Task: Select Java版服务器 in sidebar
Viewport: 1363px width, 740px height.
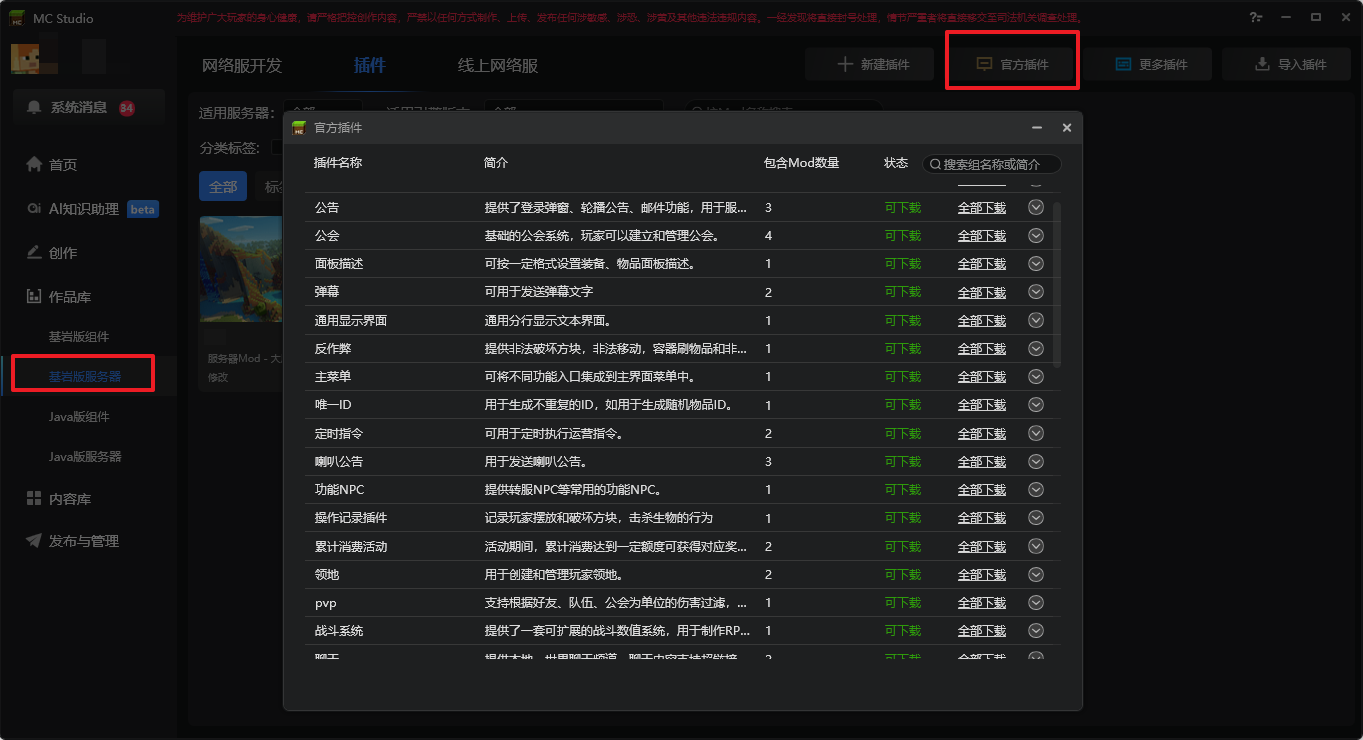Action: click(85, 457)
